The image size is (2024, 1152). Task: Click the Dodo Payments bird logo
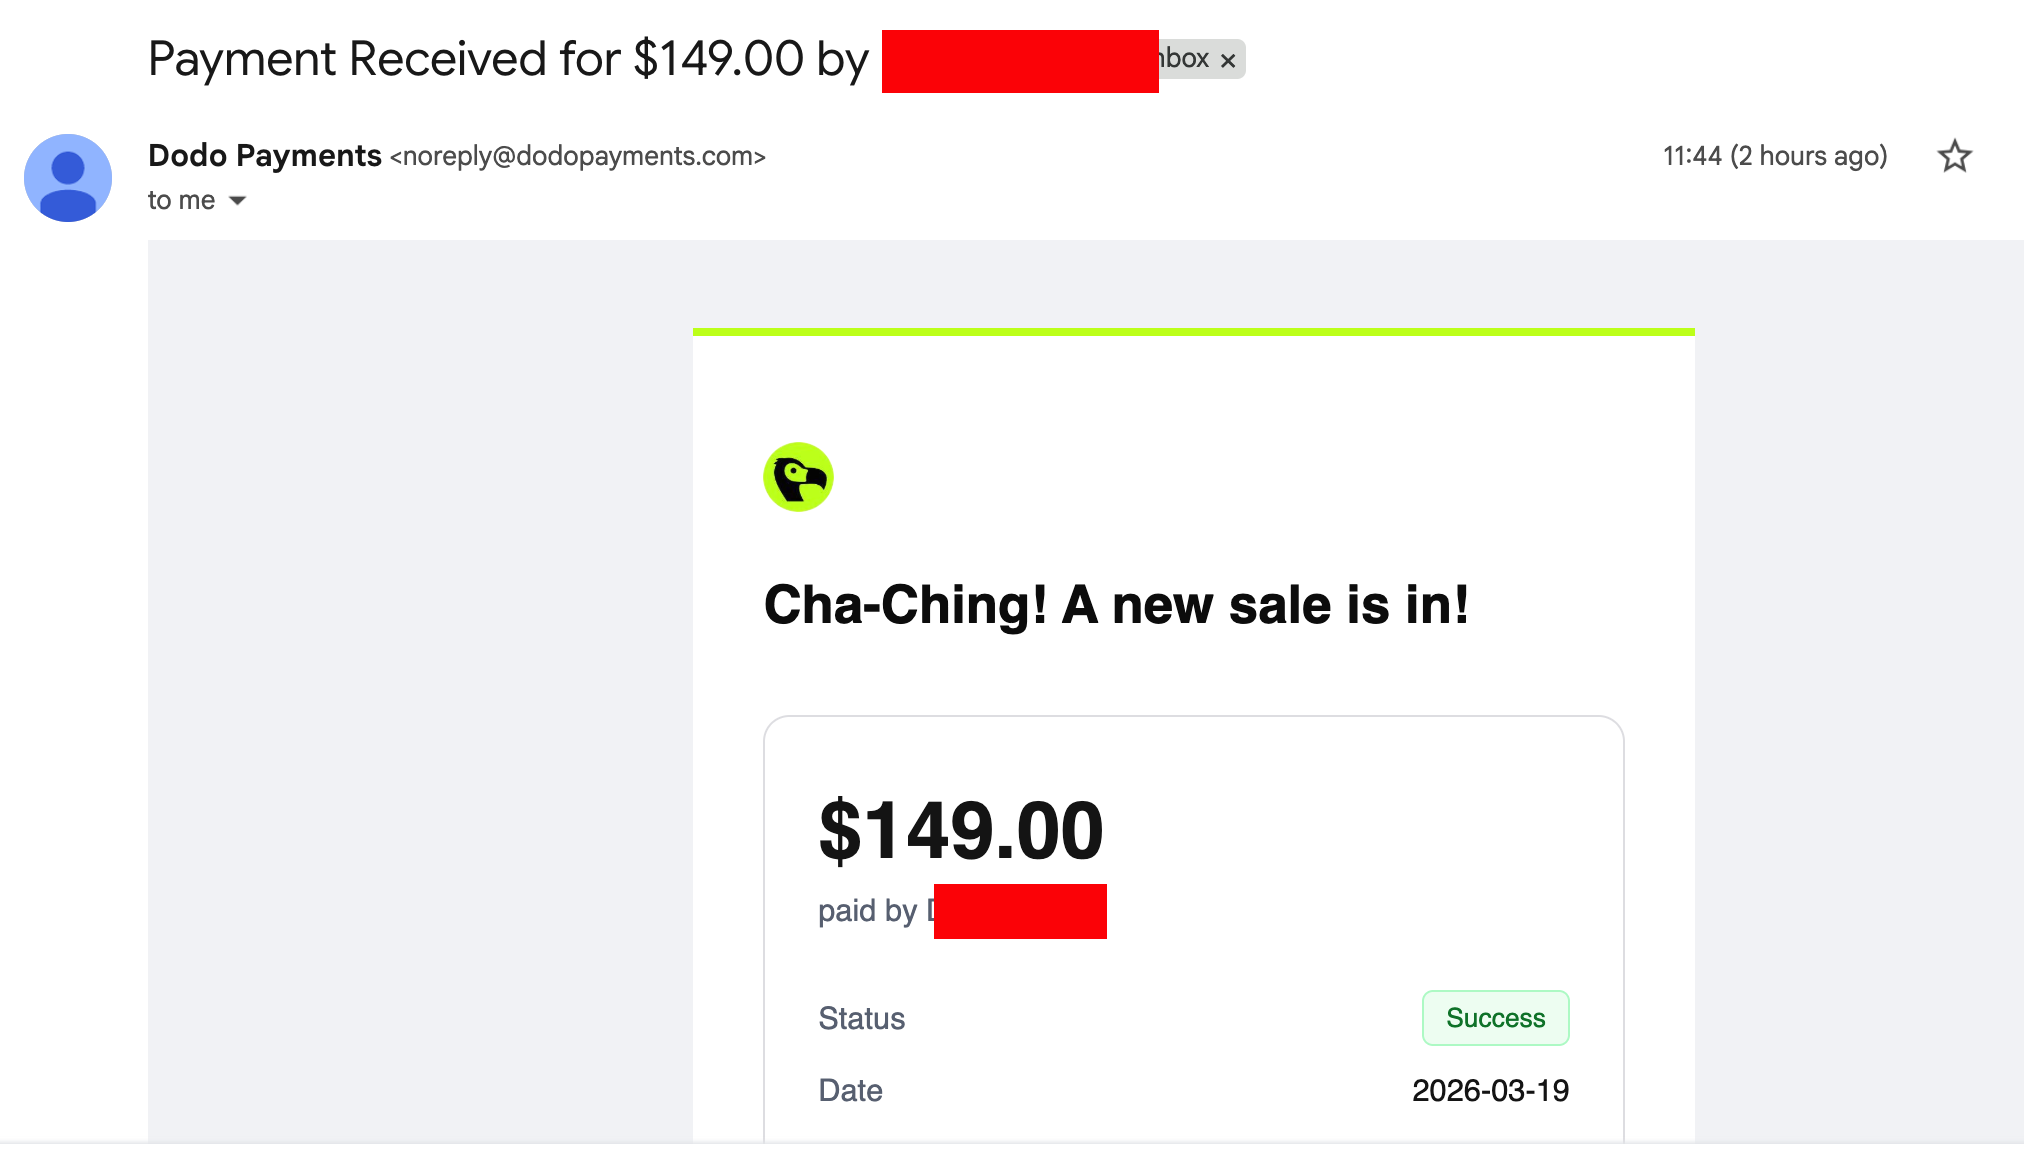(x=798, y=477)
